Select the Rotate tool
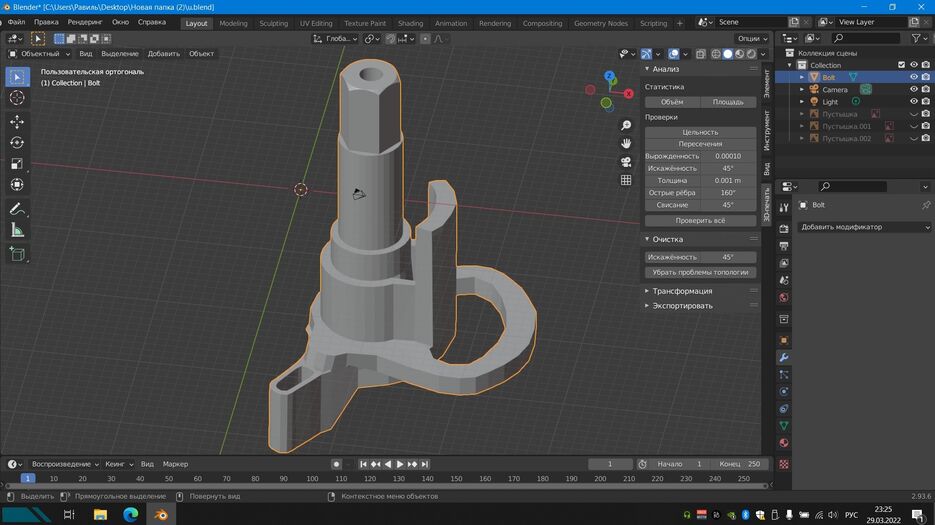Viewport: 935px width, 525px height. point(17,143)
